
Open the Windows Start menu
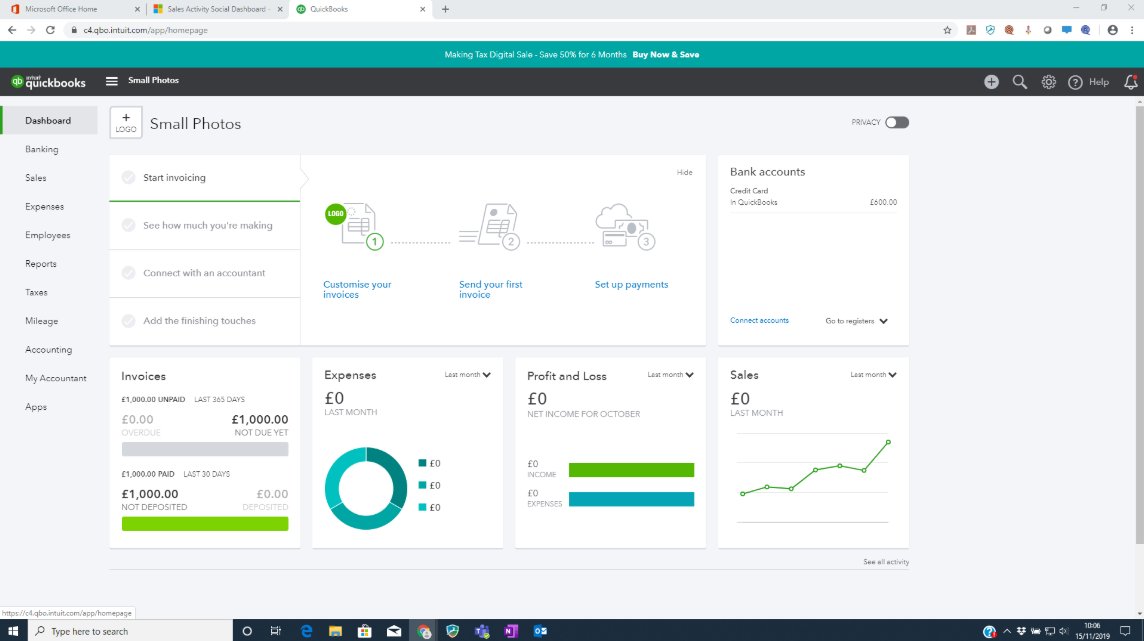(x=13, y=631)
